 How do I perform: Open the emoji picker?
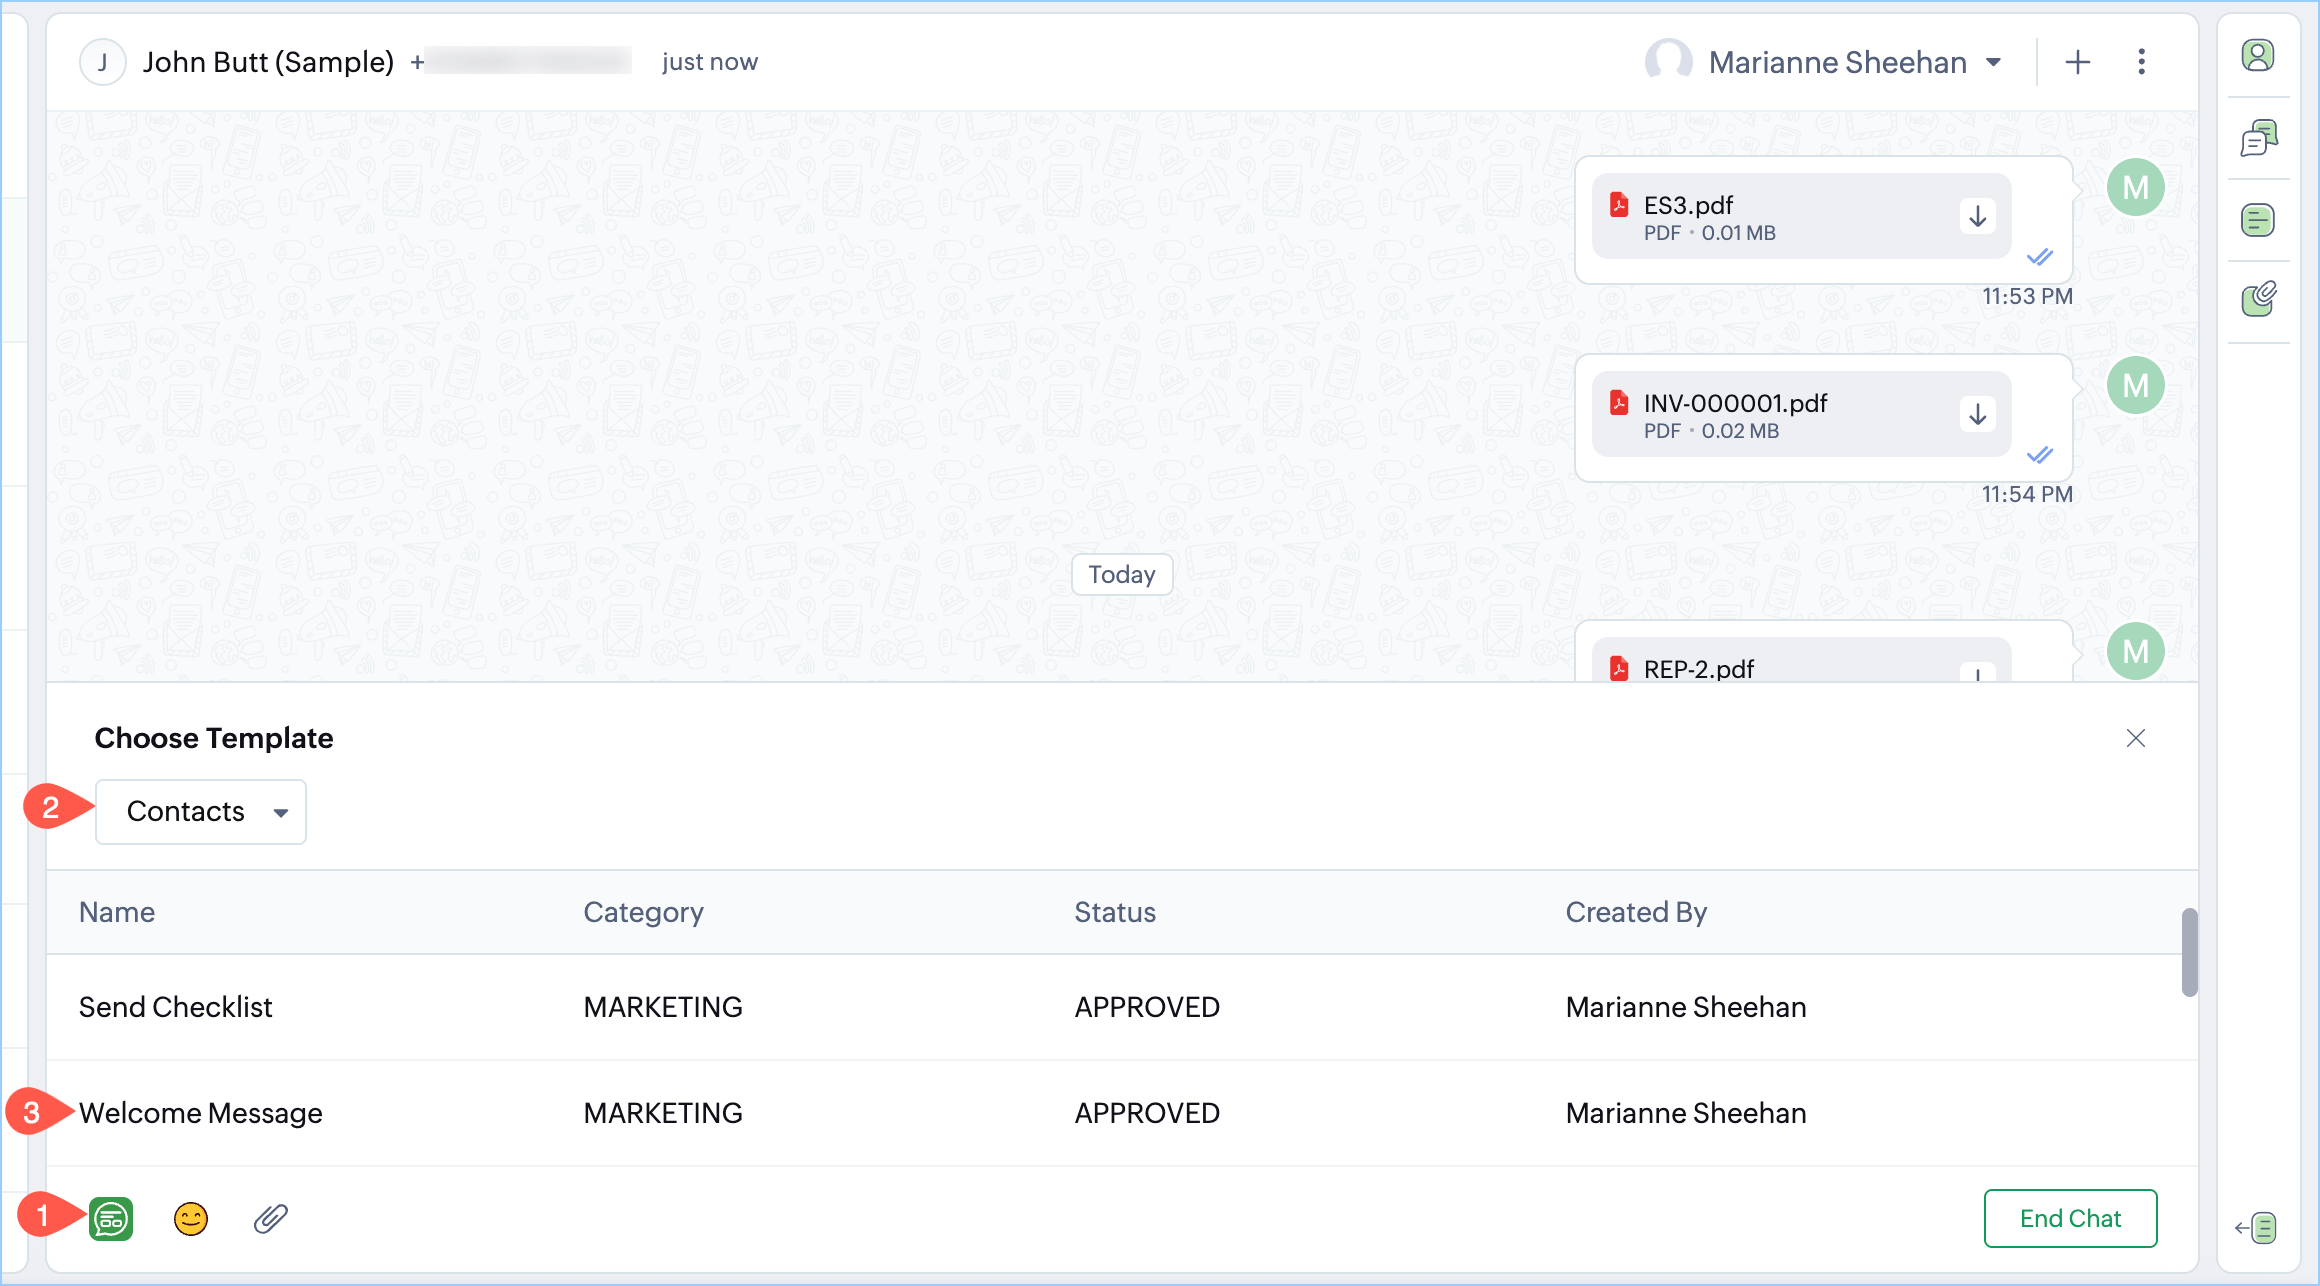tap(190, 1219)
